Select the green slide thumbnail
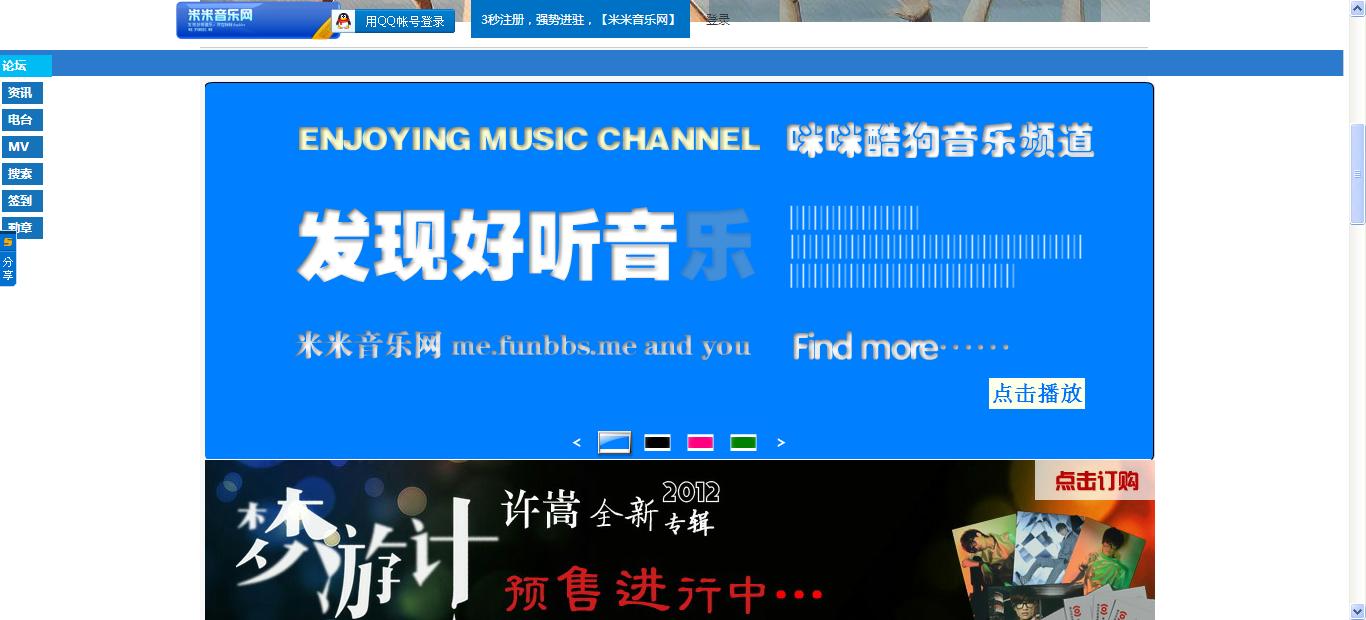Viewport: 1366px width, 620px height. 743,442
